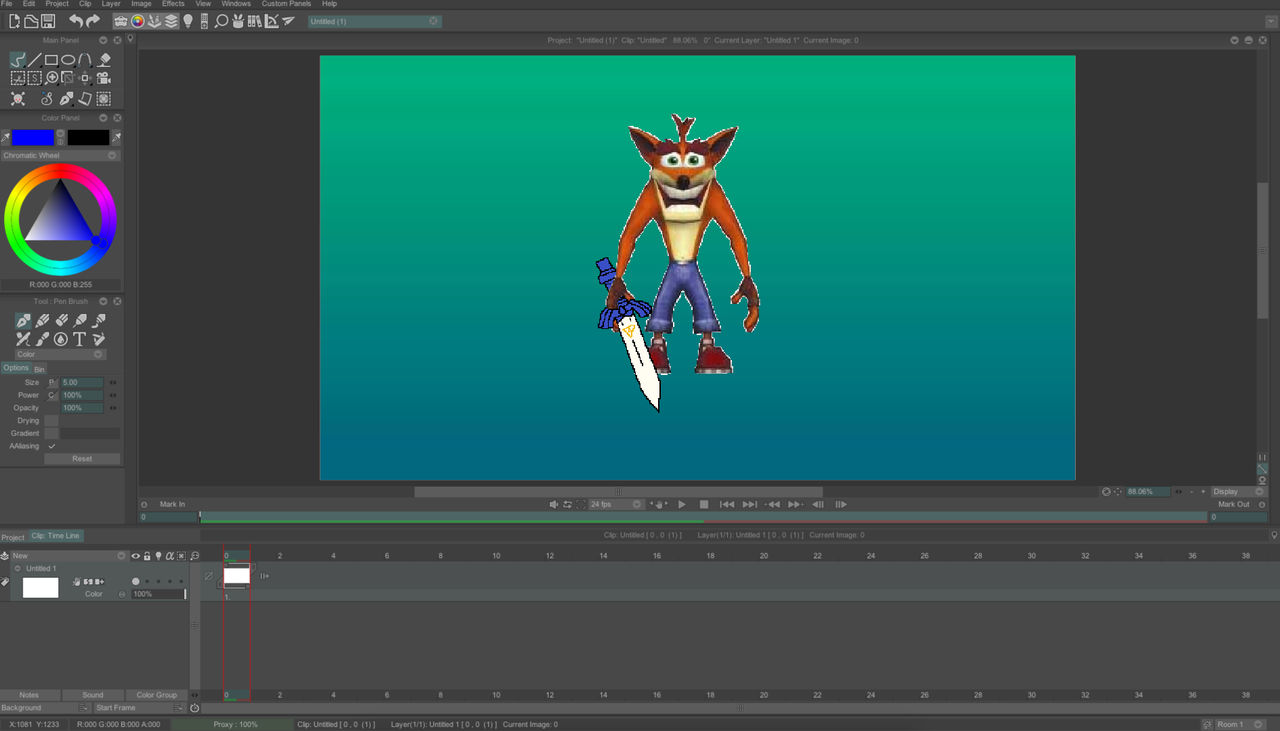The image size is (1280, 731).
Task: Toggle size pressure P connection button
Action: (52, 382)
